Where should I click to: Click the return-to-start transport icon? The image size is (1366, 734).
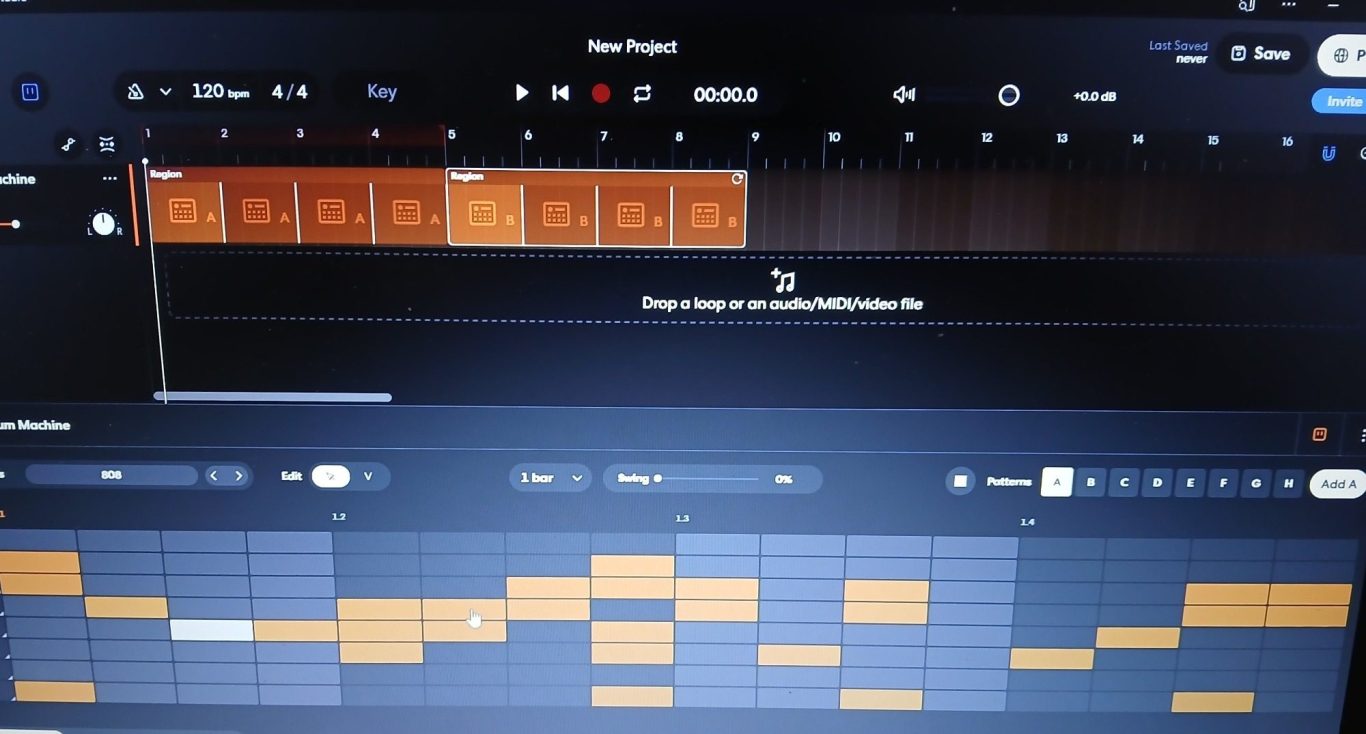(x=561, y=93)
